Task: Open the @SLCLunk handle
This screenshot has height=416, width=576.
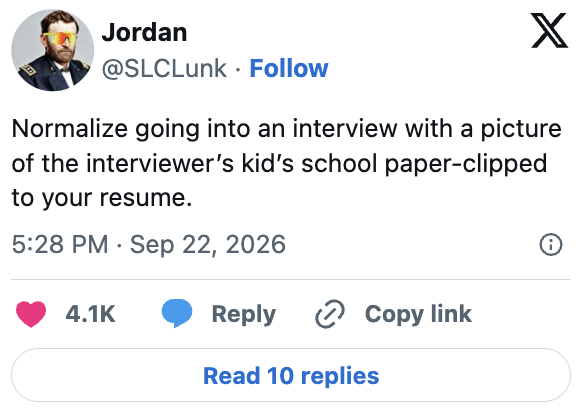Action: click(x=164, y=68)
